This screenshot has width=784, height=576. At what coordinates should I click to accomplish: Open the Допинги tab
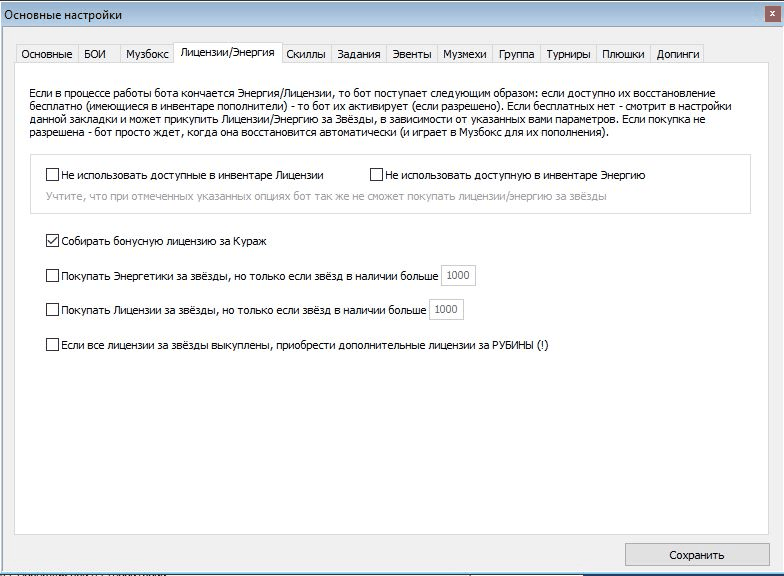coord(678,54)
